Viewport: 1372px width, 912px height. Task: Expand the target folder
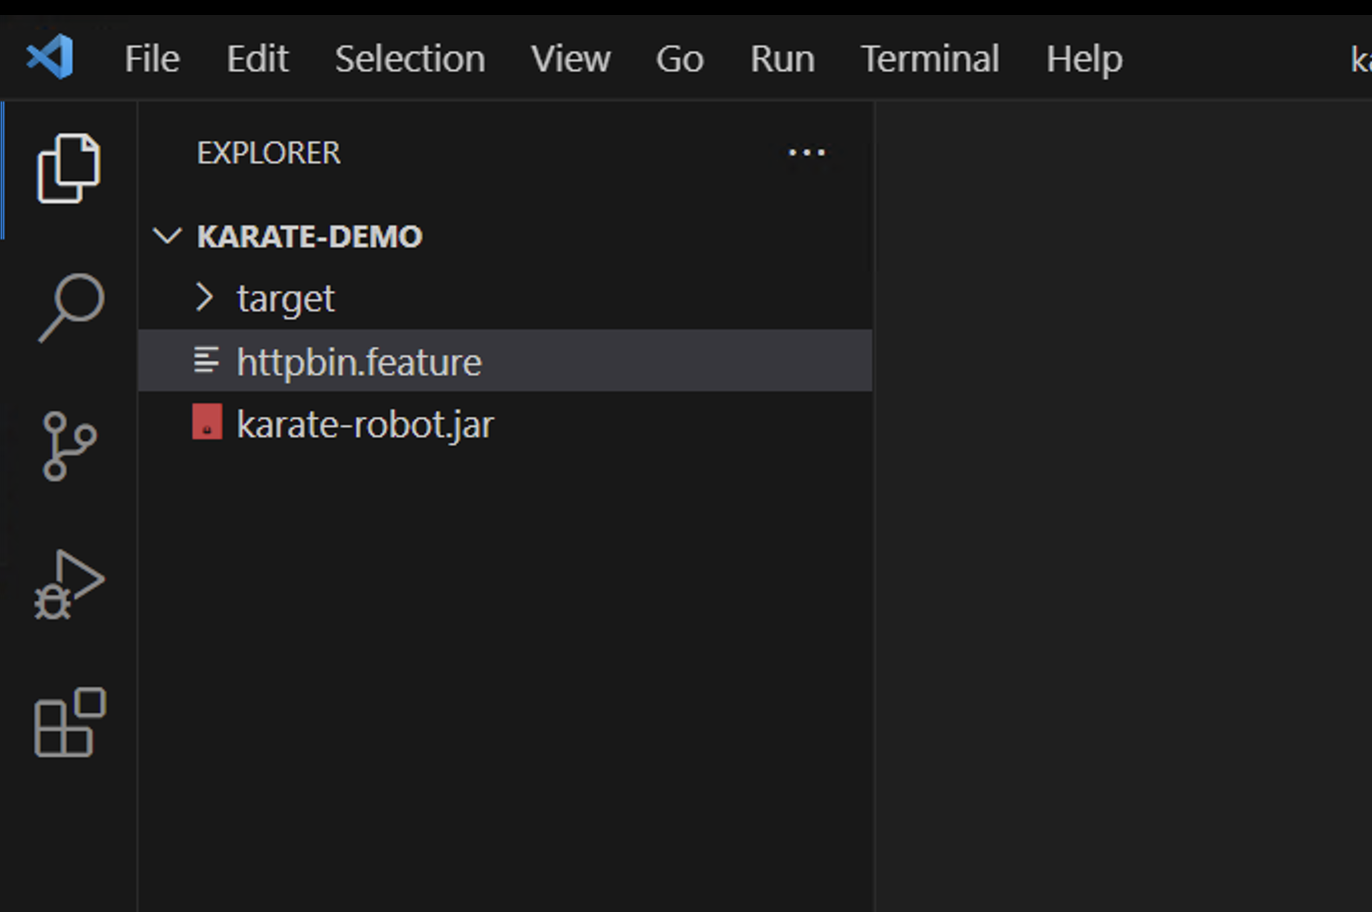204,298
